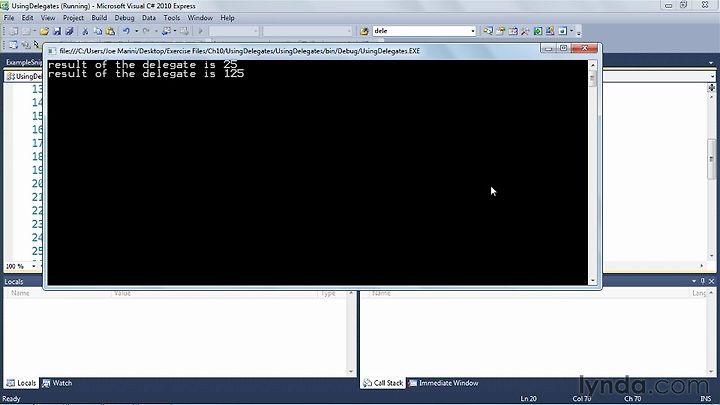720x405 pixels.
Task: Select the ExampleSnippets document tab
Action: (x=24, y=62)
